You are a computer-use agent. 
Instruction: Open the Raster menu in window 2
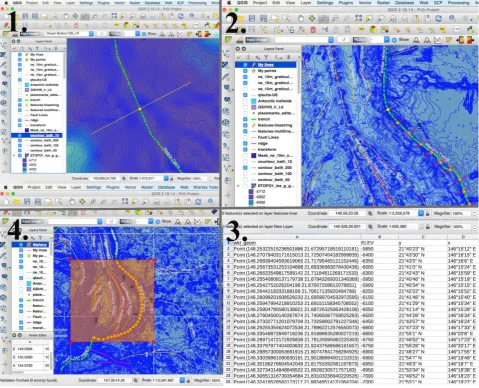(x=383, y=3)
